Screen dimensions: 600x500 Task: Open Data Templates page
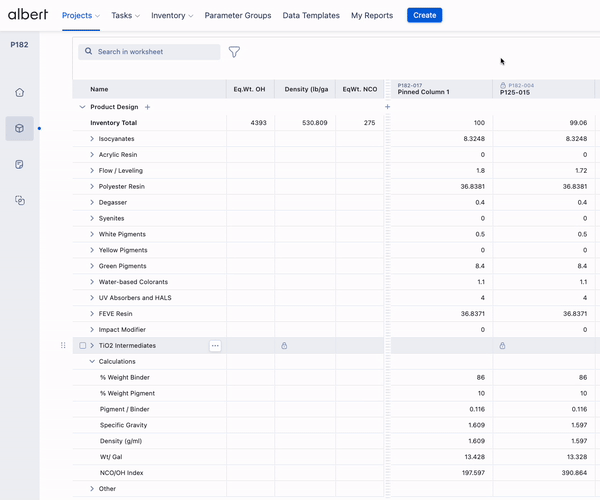(311, 16)
